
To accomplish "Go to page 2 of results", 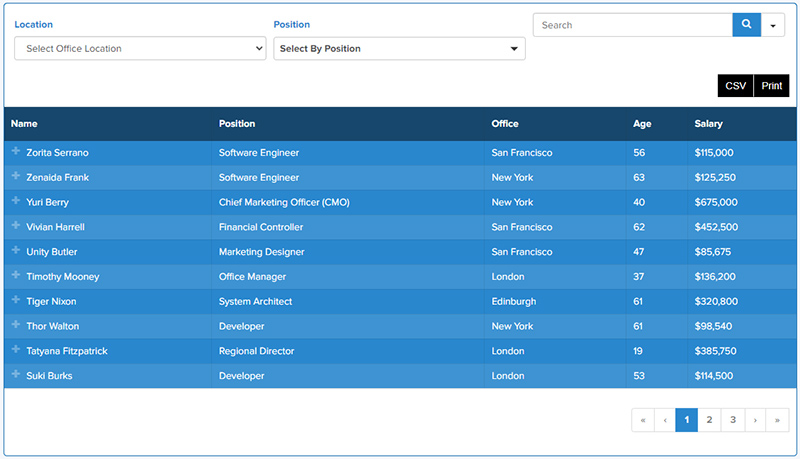I will point(709,420).
